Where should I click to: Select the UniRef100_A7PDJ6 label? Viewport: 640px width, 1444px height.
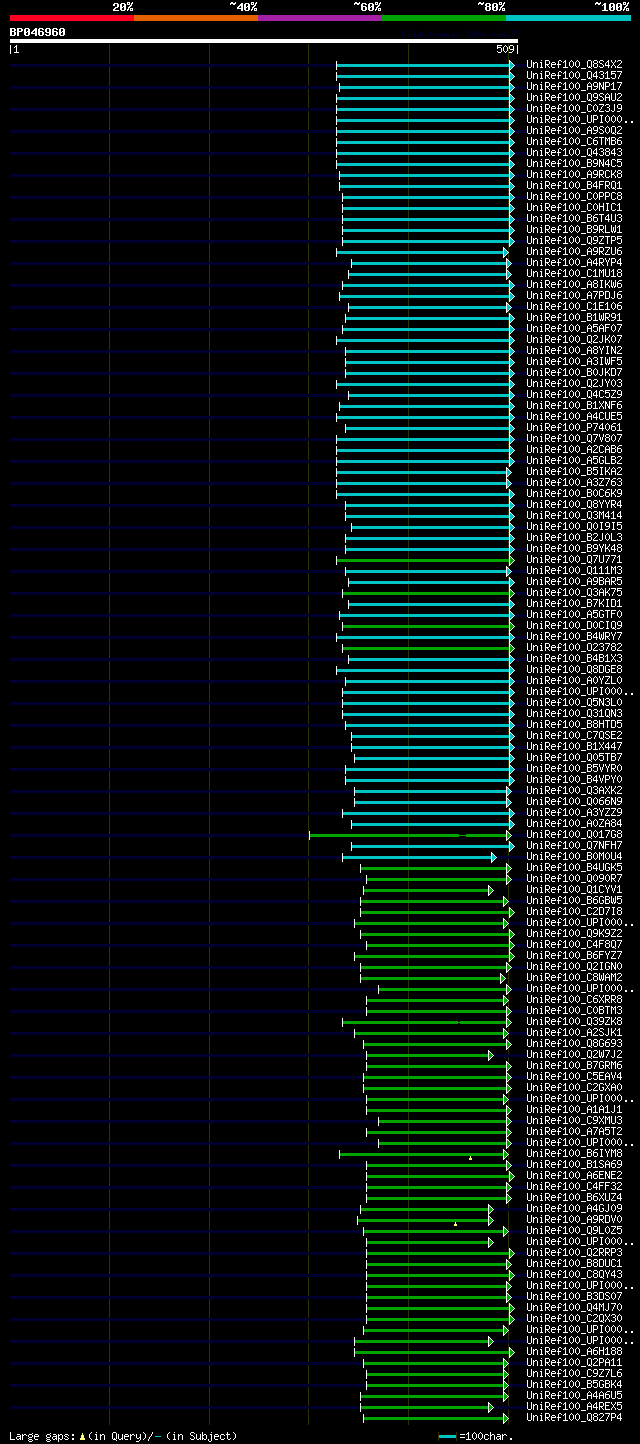575,295
